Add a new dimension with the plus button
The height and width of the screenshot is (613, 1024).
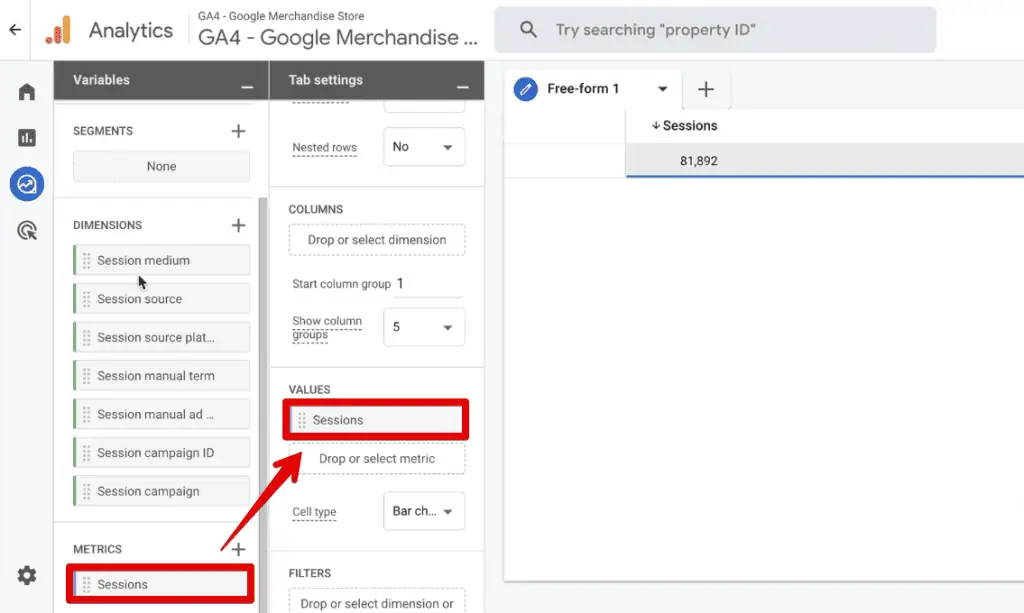click(239, 225)
